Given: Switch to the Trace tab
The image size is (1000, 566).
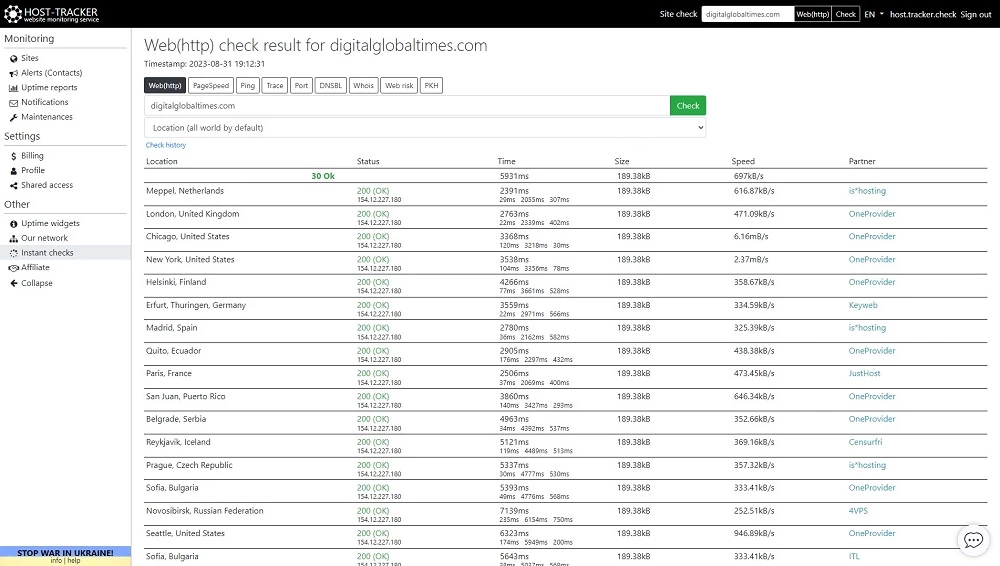Looking at the screenshot, I should [275, 86].
